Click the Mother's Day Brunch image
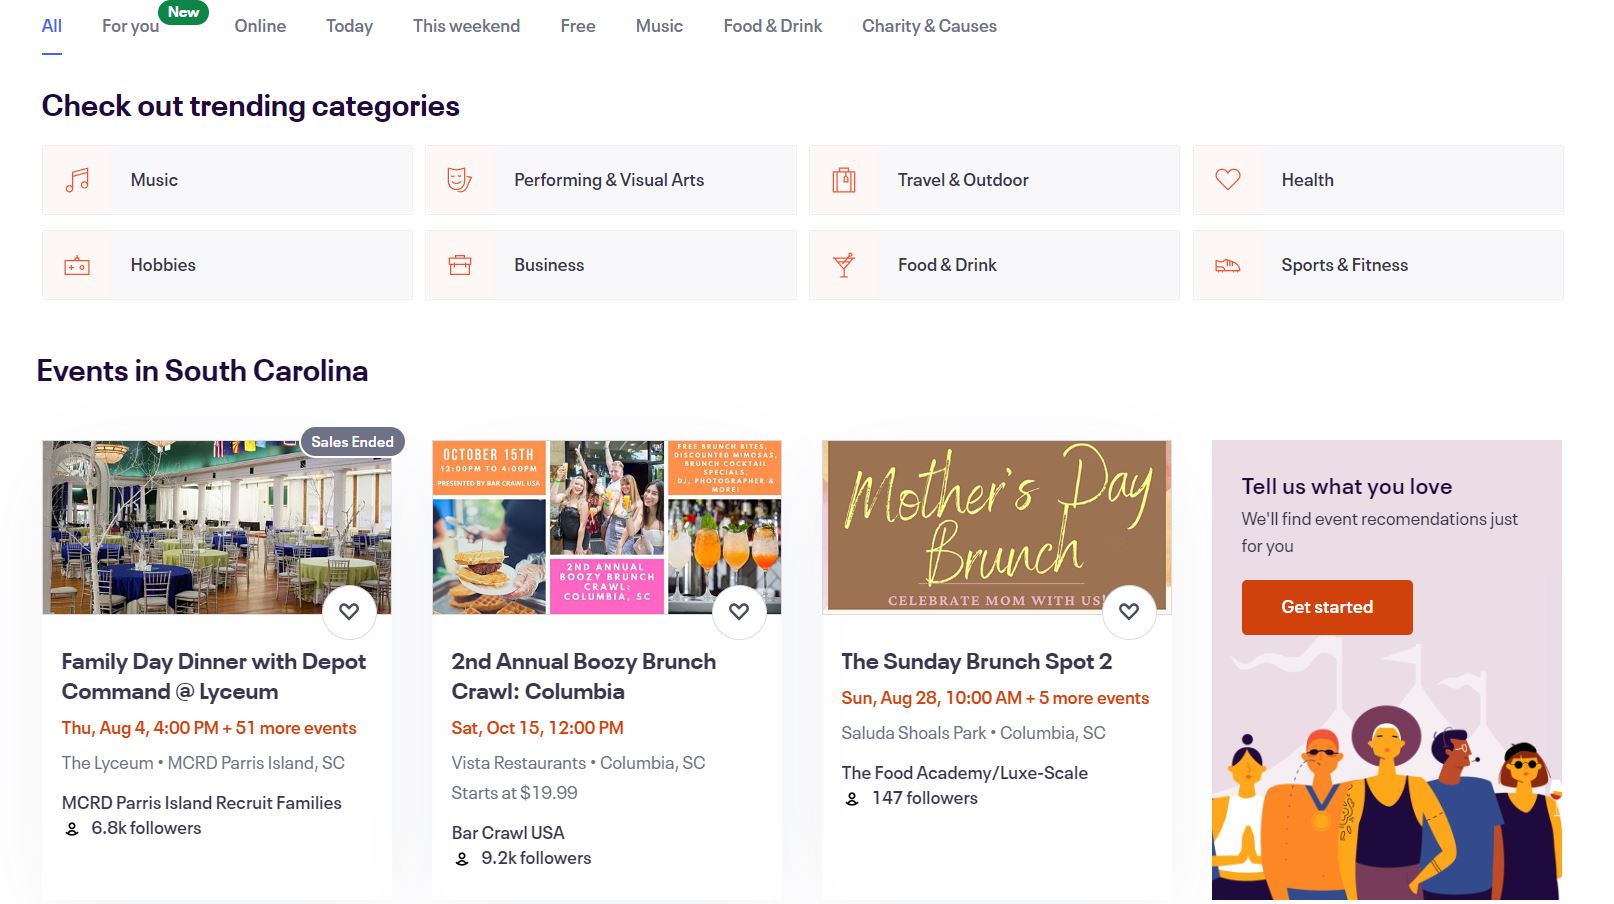The height and width of the screenshot is (904, 1614). point(996,526)
